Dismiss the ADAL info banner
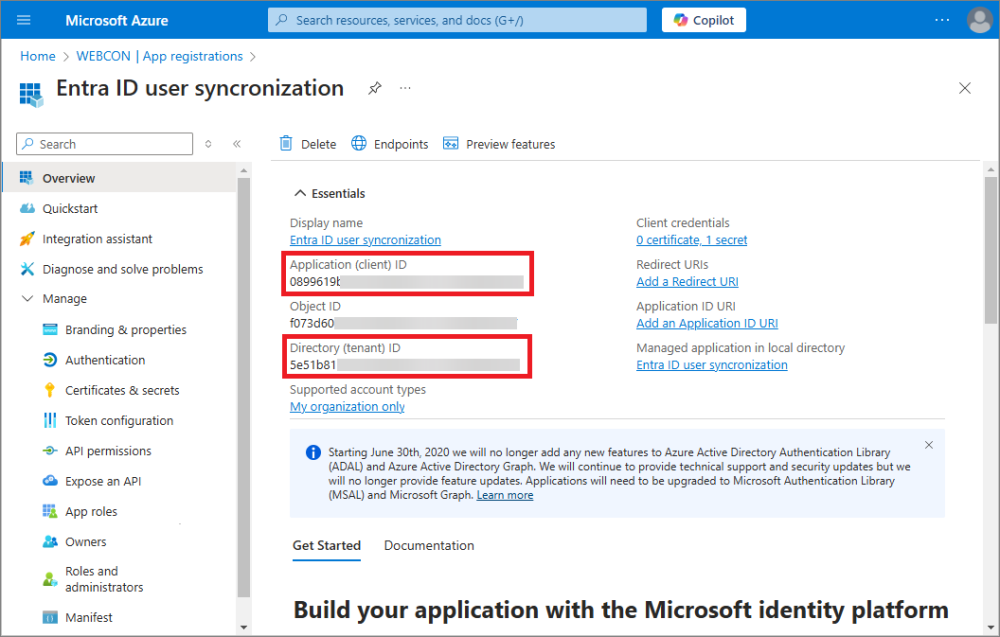Screen dimensions: 1000x637 (929, 445)
